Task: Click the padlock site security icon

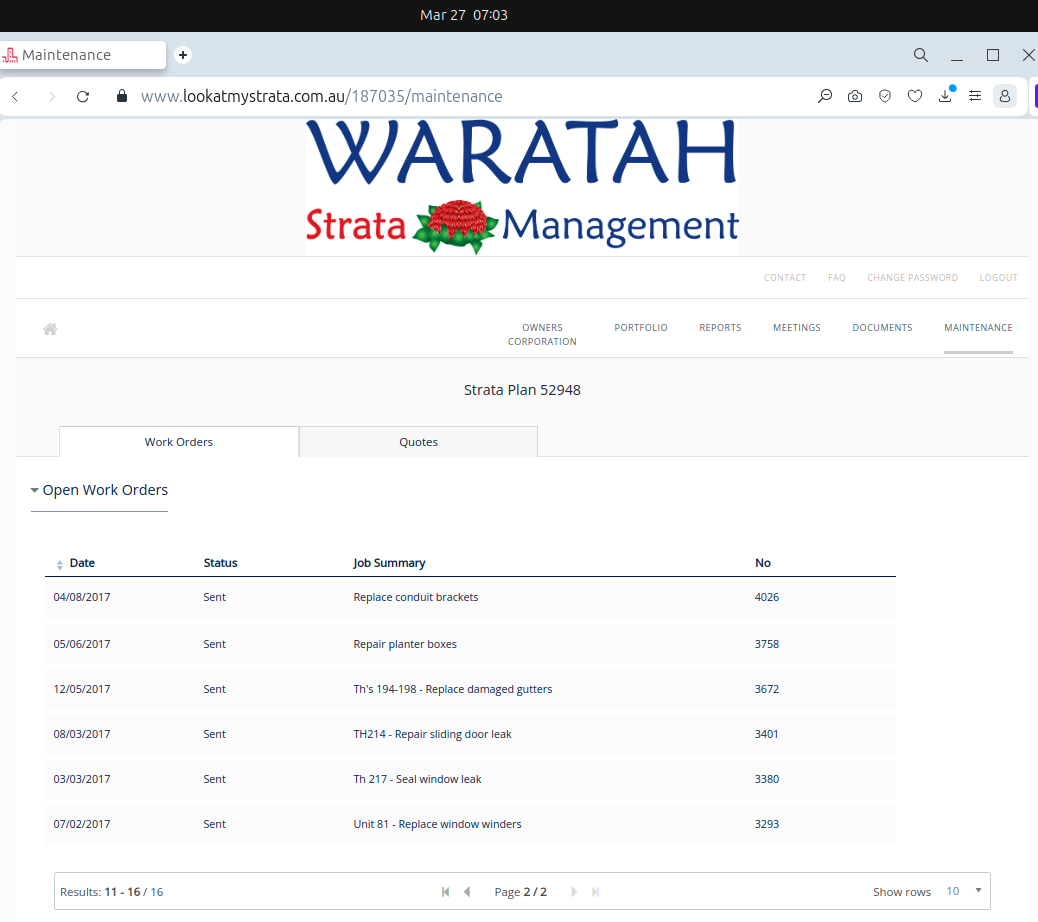Action: [x=122, y=96]
